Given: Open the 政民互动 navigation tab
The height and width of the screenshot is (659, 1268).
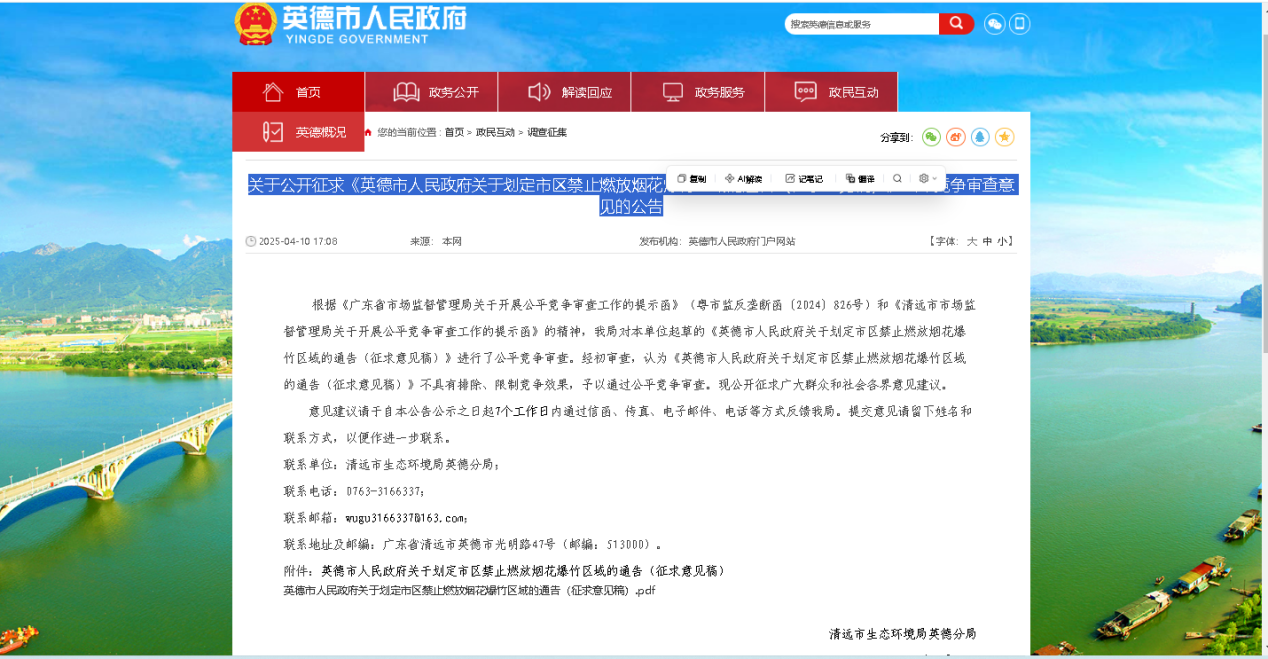Looking at the screenshot, I should [x=831, y=92].
